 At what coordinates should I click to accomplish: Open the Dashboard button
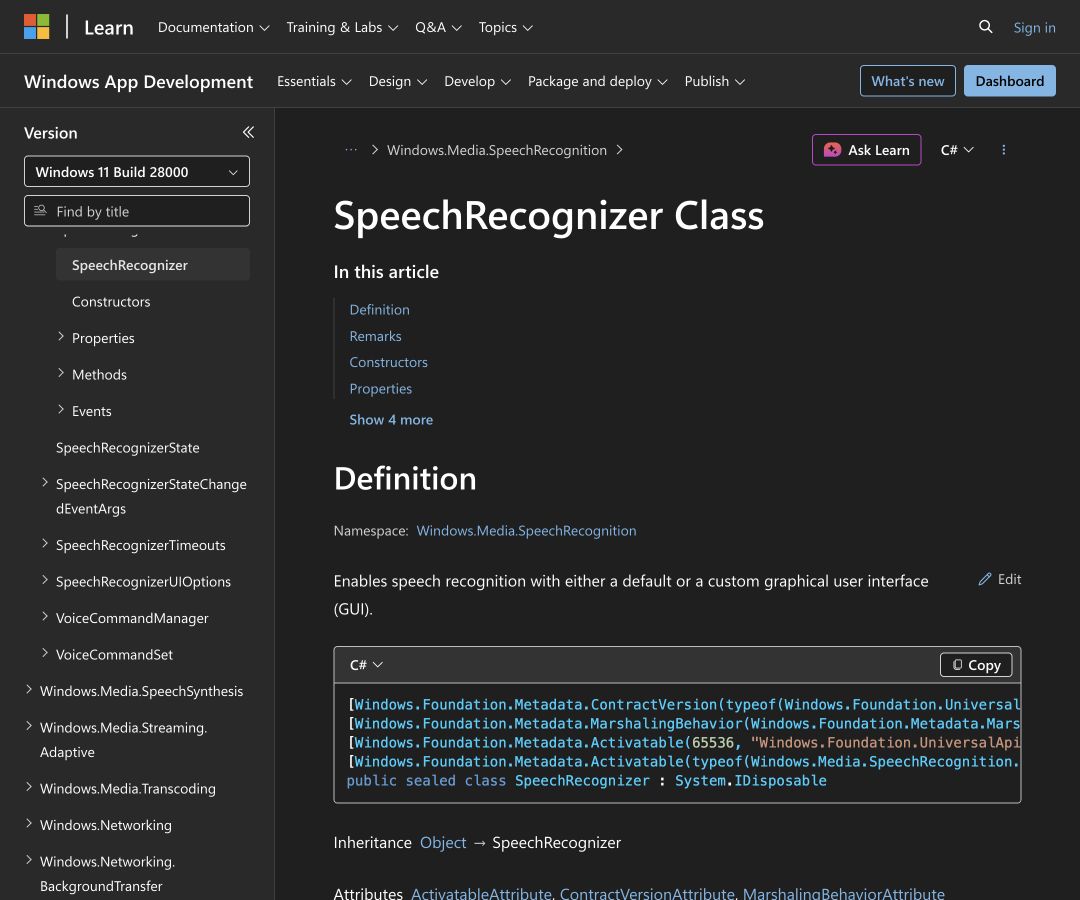click(1009, 81)
